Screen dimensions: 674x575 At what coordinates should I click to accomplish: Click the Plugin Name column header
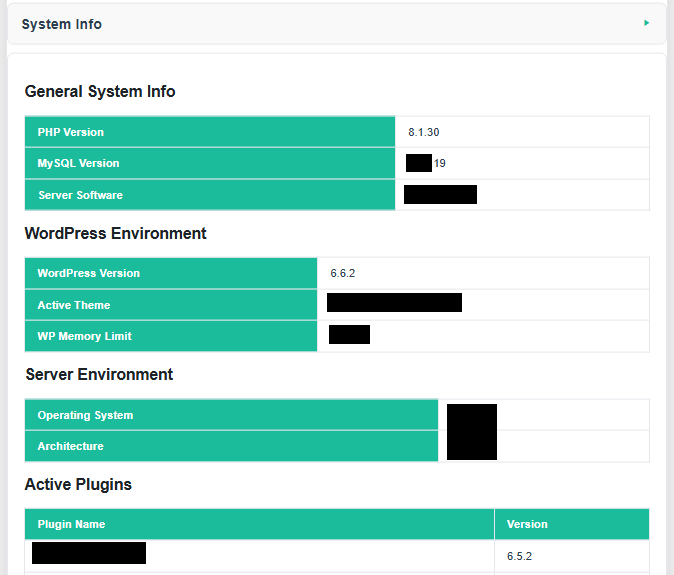pyautogui.click(x=260, y=524)
